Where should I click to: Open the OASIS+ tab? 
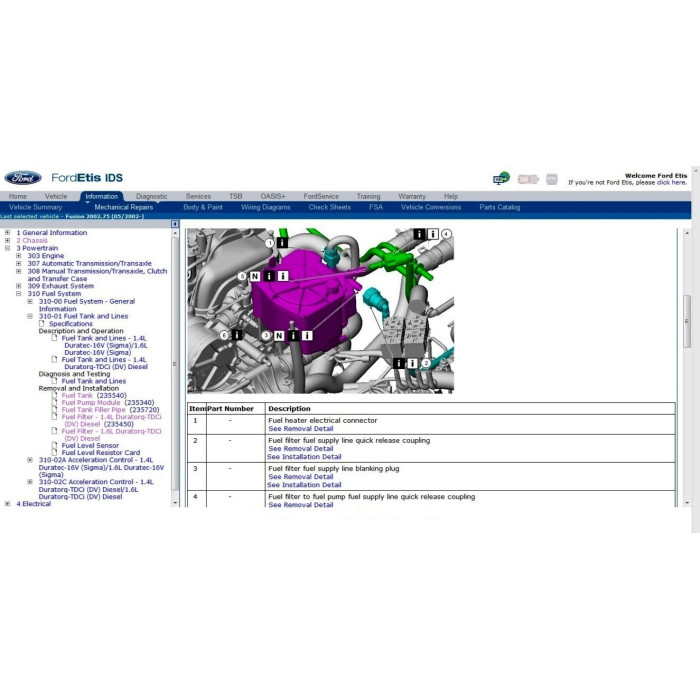(273, 196)
